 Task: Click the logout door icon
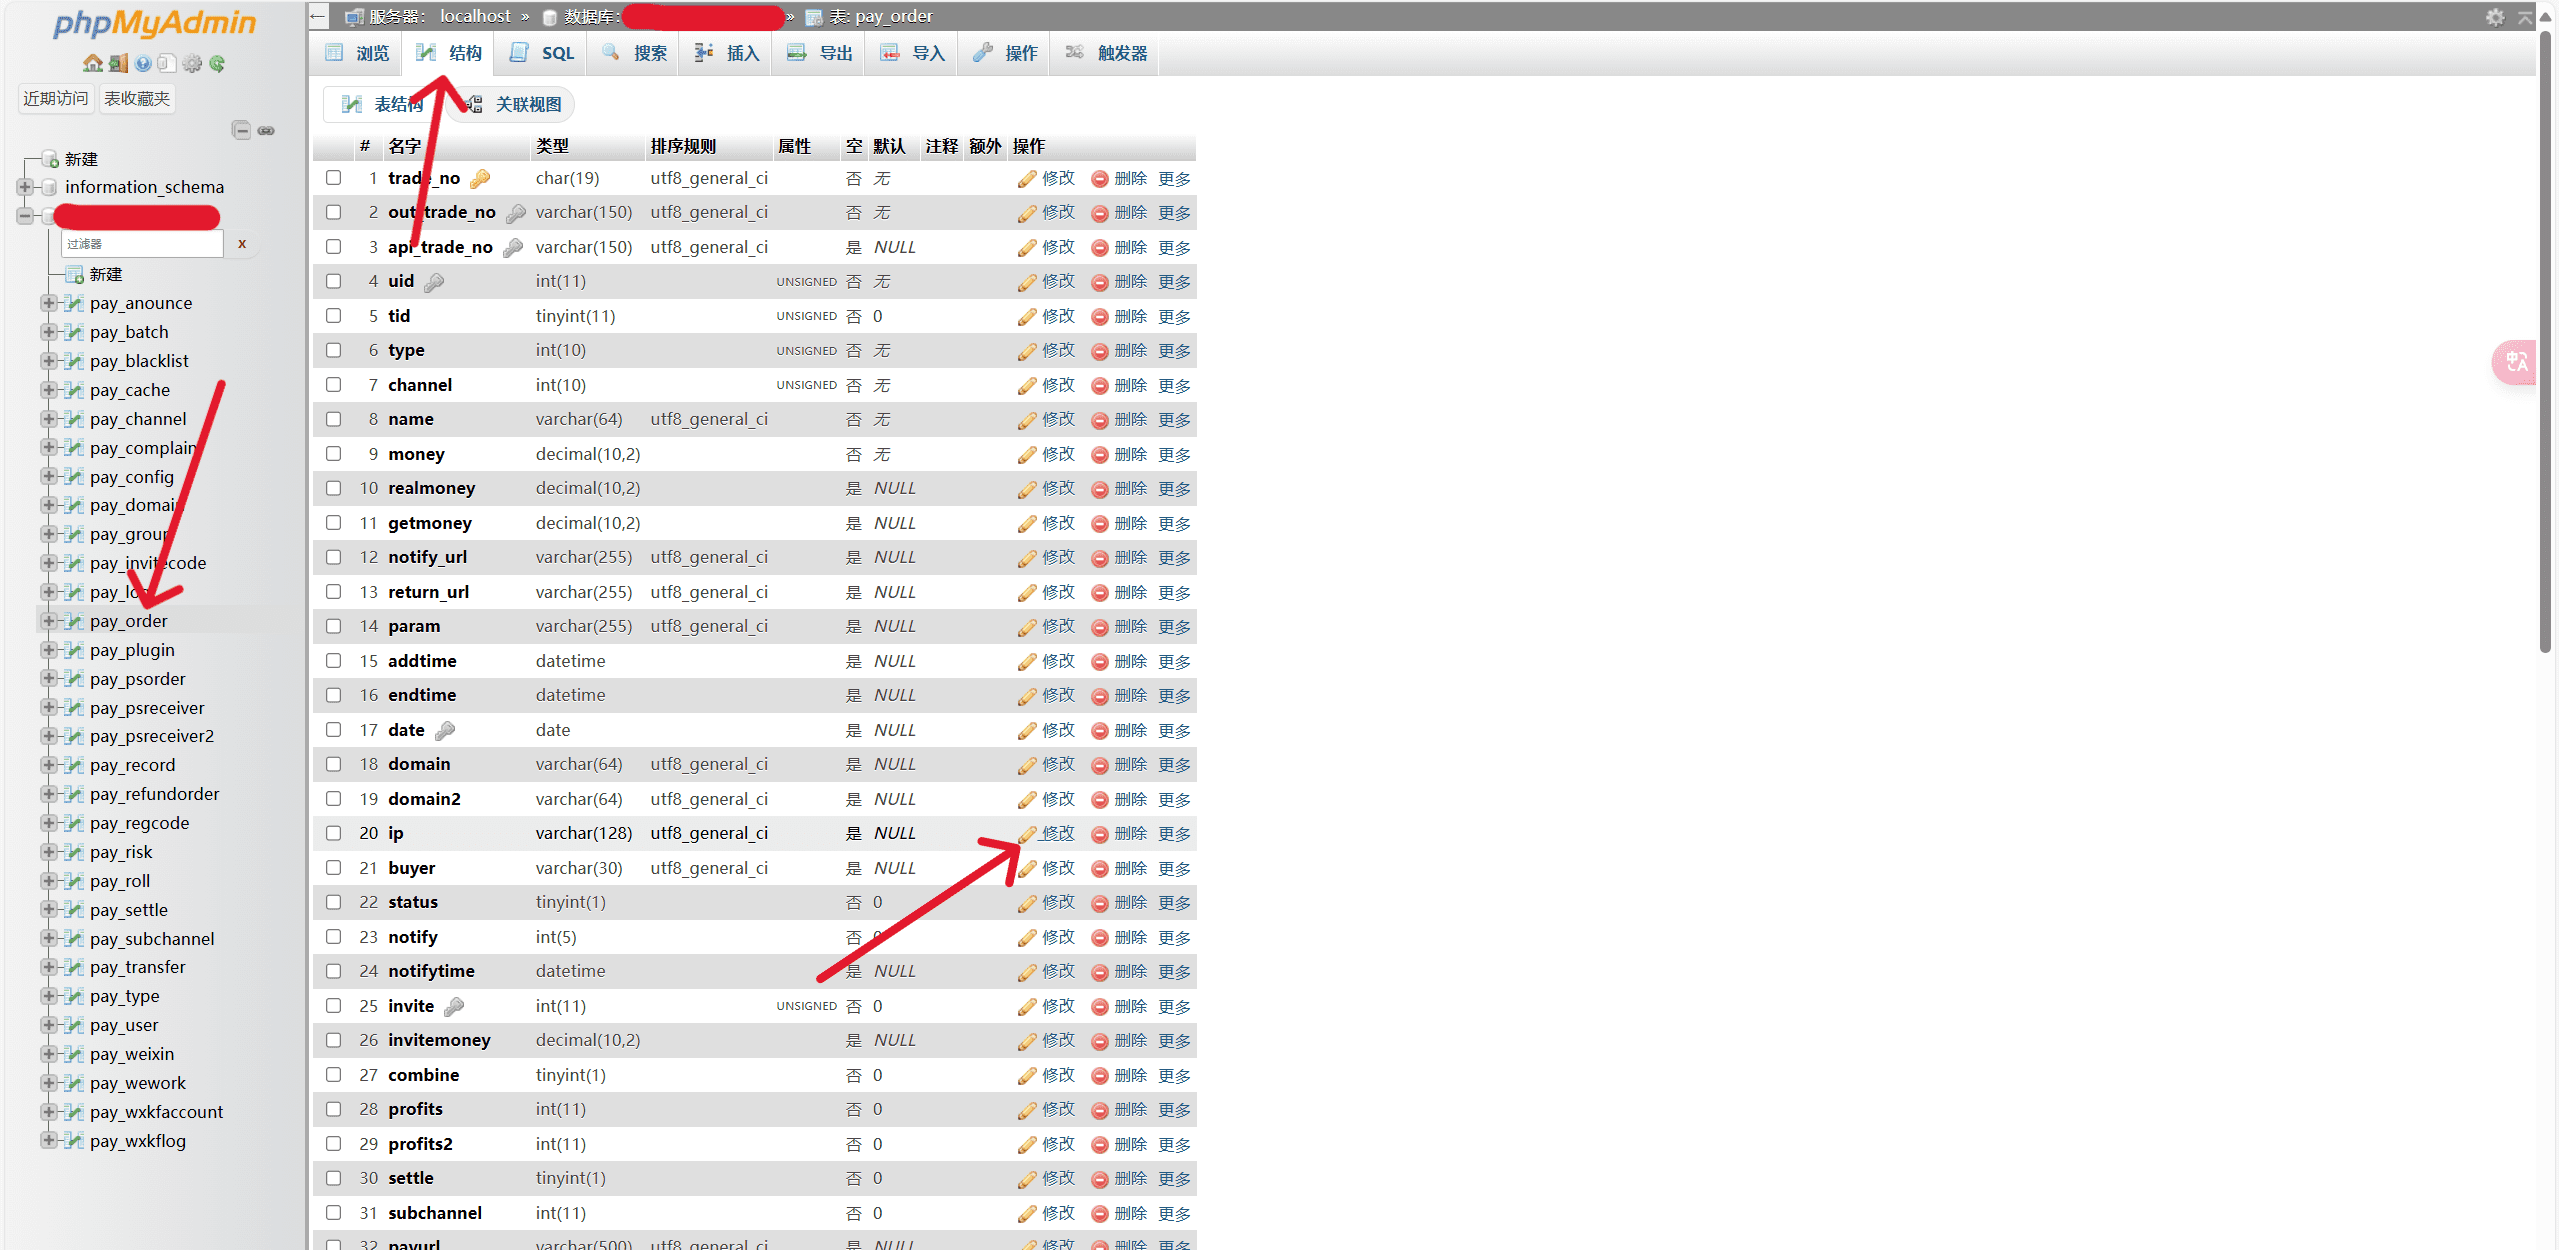(x=118, y=64)
